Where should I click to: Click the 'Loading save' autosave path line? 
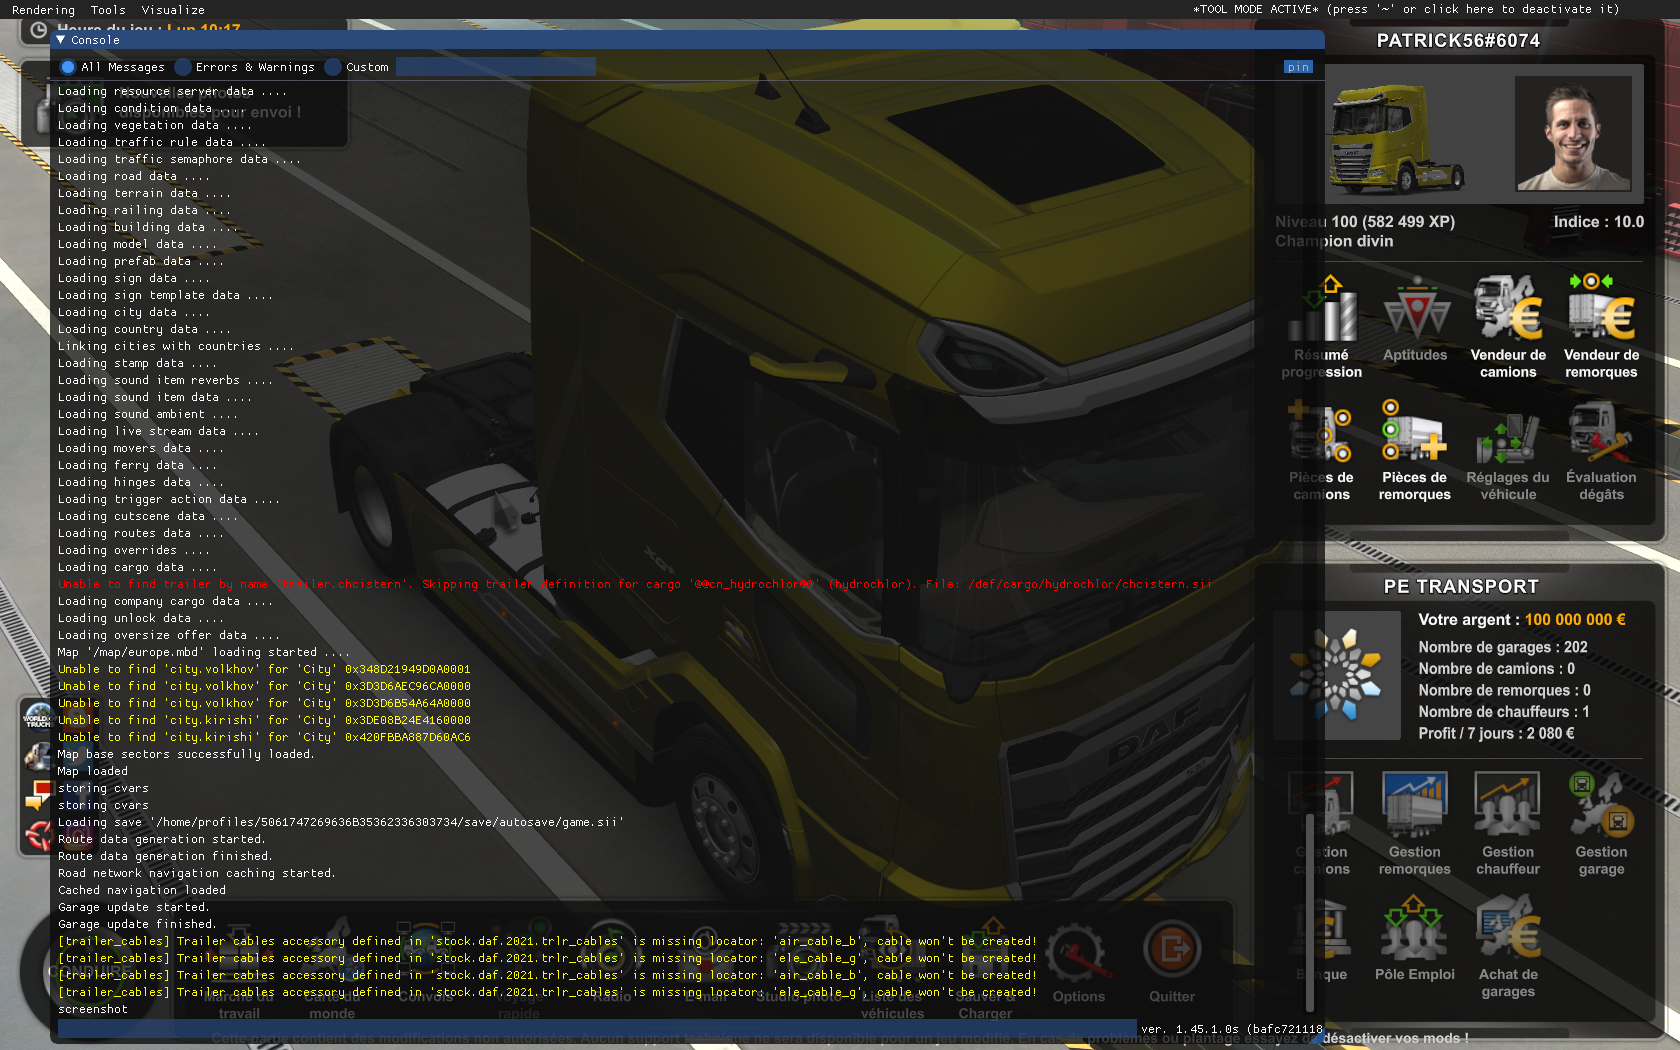click(x=341, y=822)
